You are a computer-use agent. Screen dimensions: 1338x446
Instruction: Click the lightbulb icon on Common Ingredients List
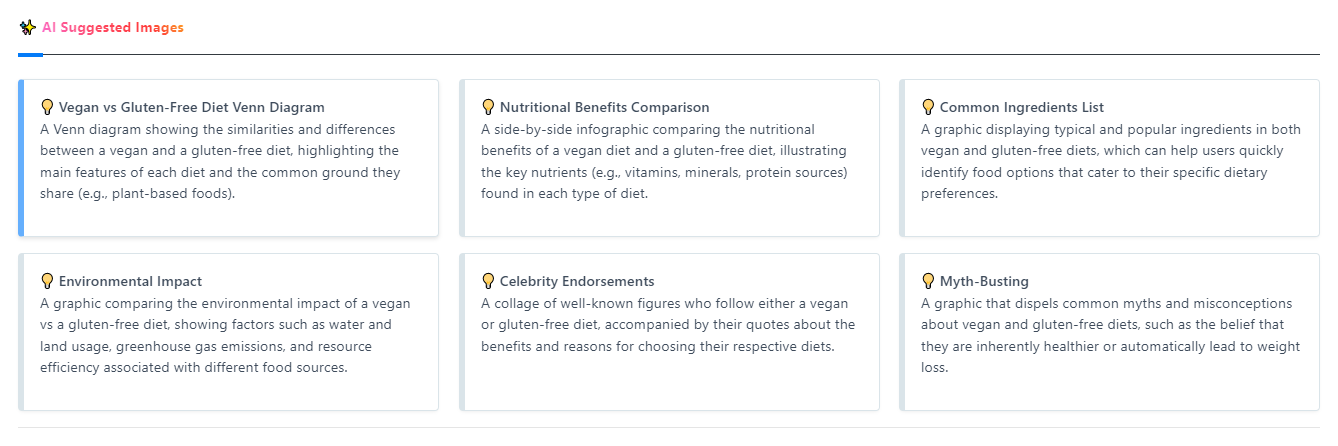[x=928, y=106]
